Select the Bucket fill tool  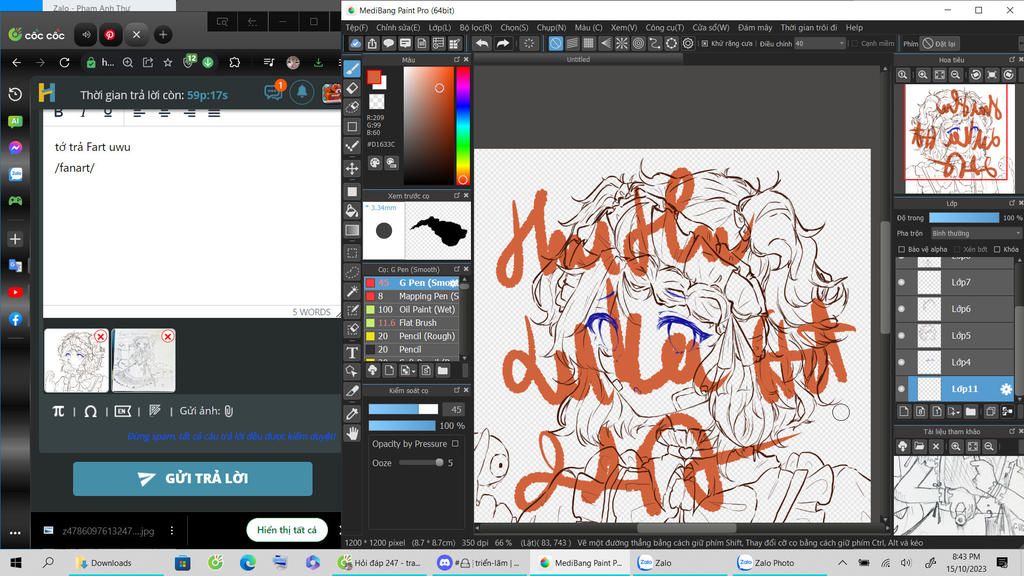352,210
